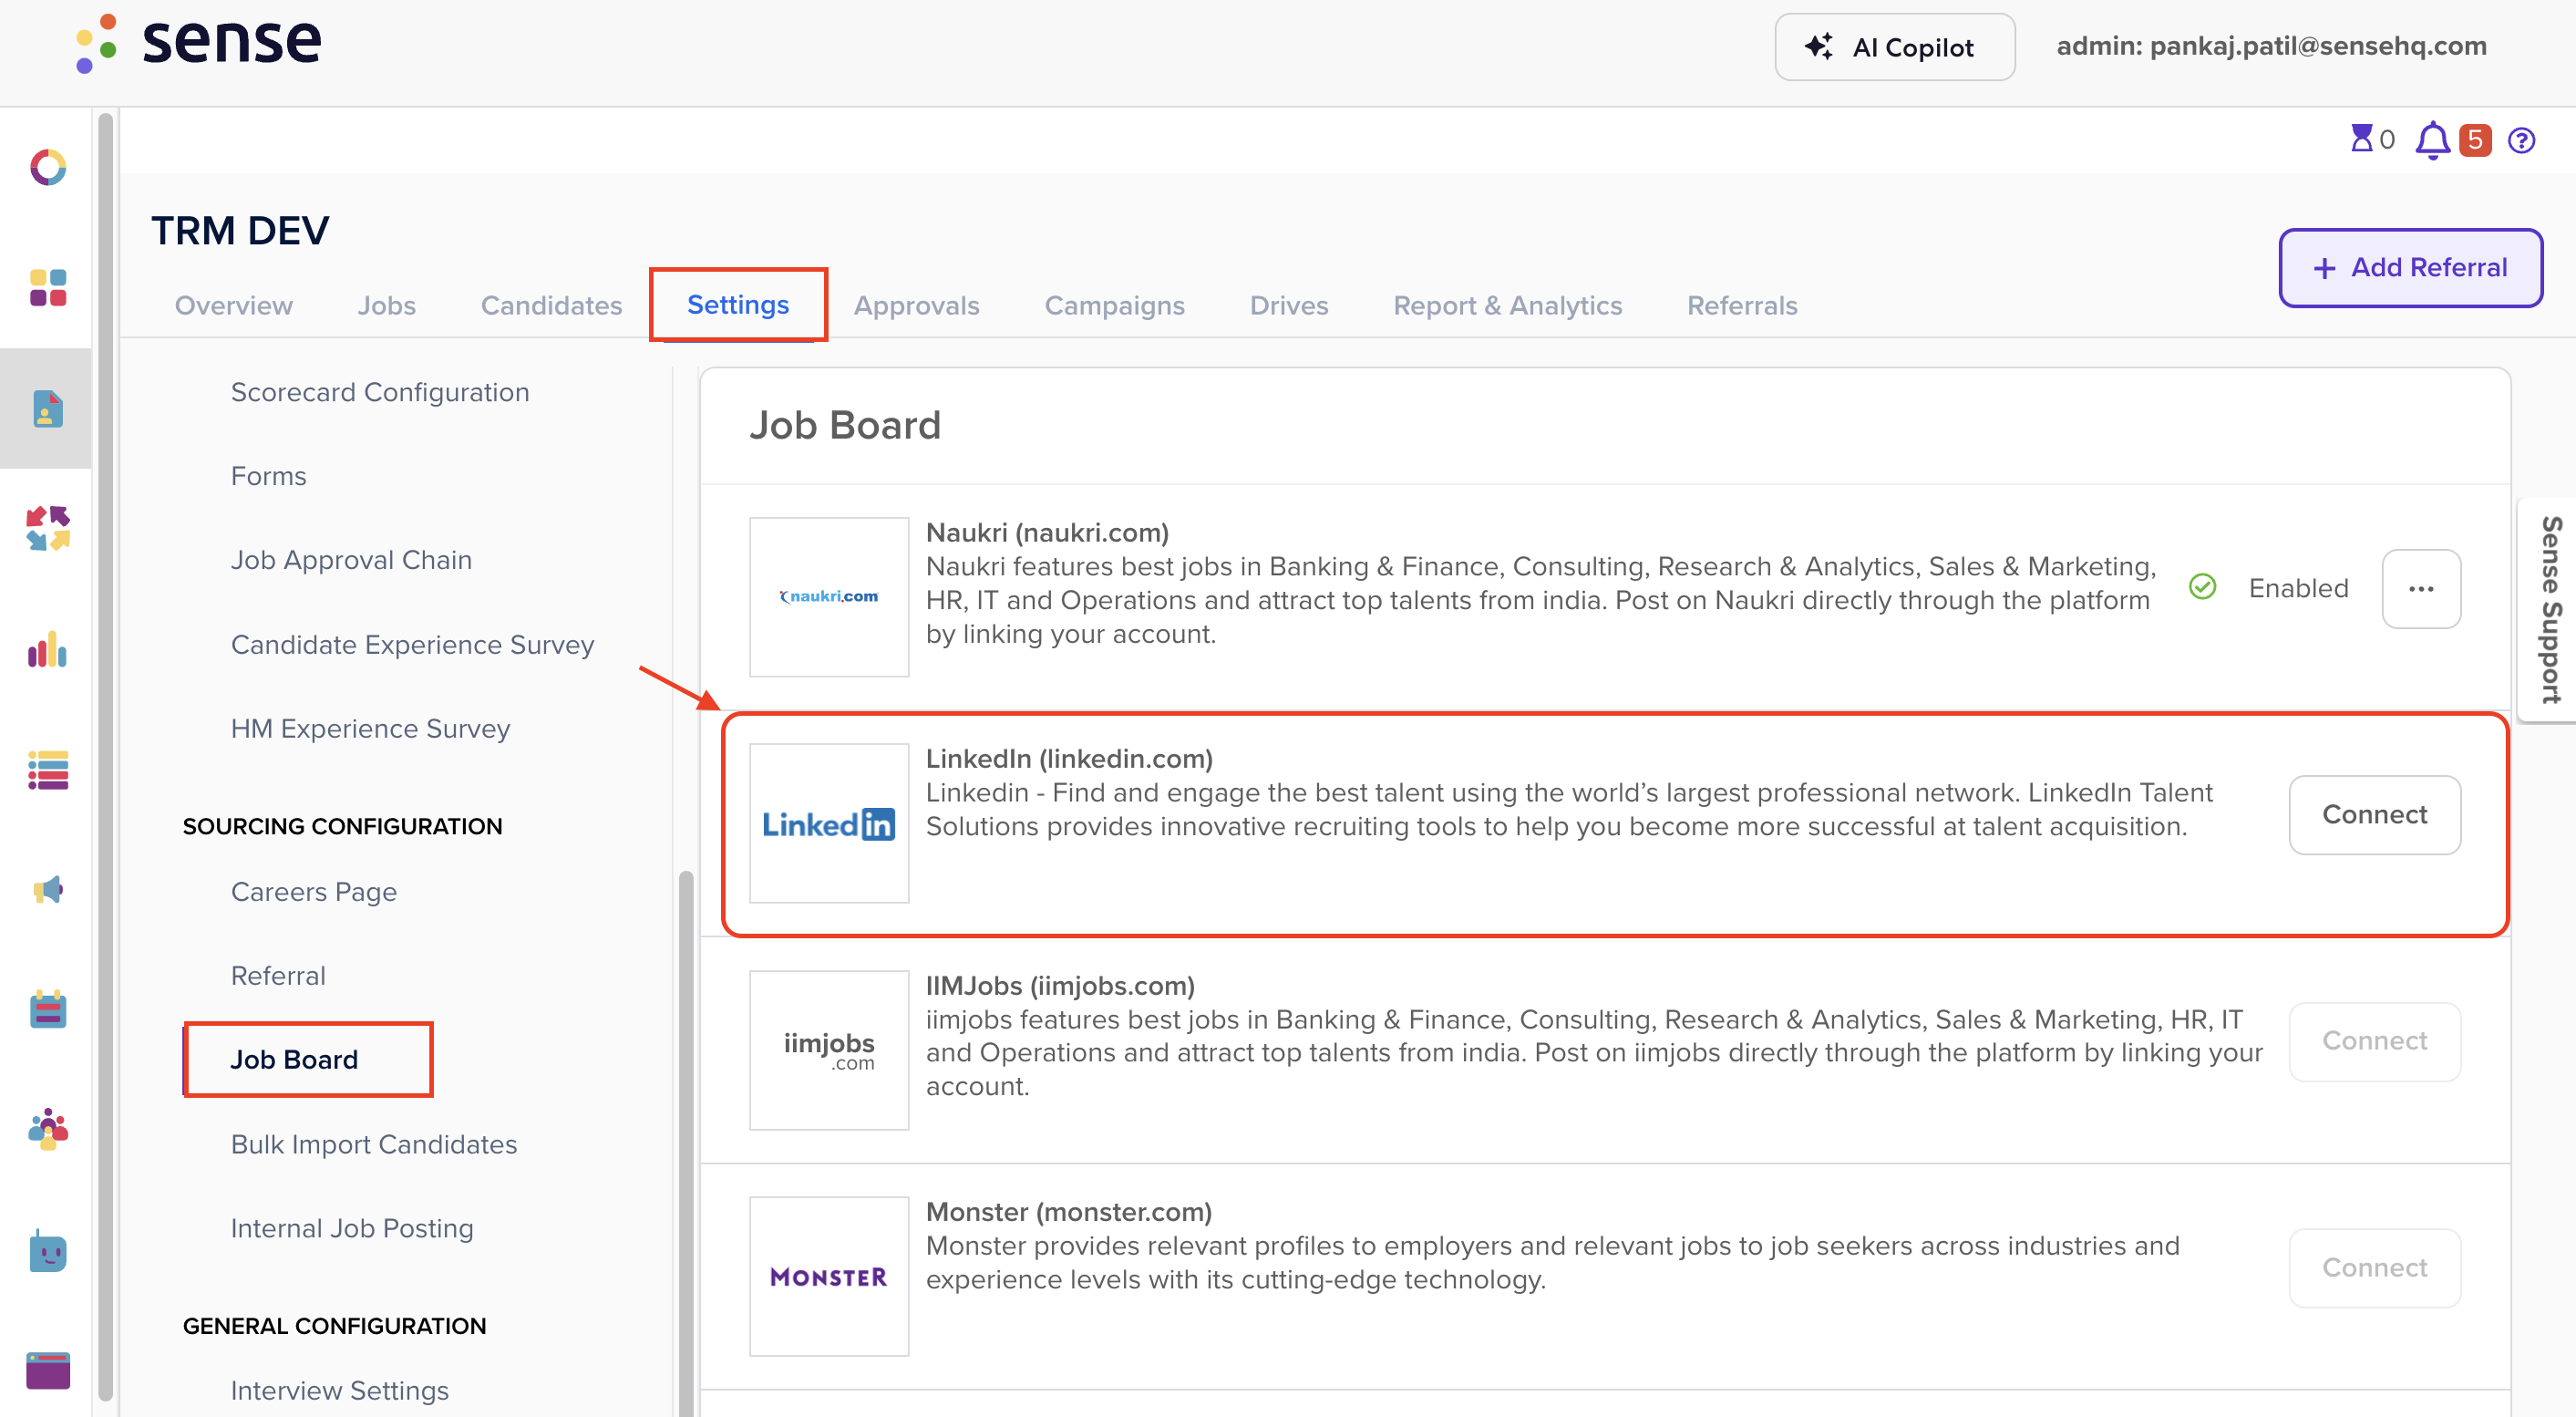Open the Report & Analytics tab
This screenshot has width=2576, height=1417.
pos(1508,305)
